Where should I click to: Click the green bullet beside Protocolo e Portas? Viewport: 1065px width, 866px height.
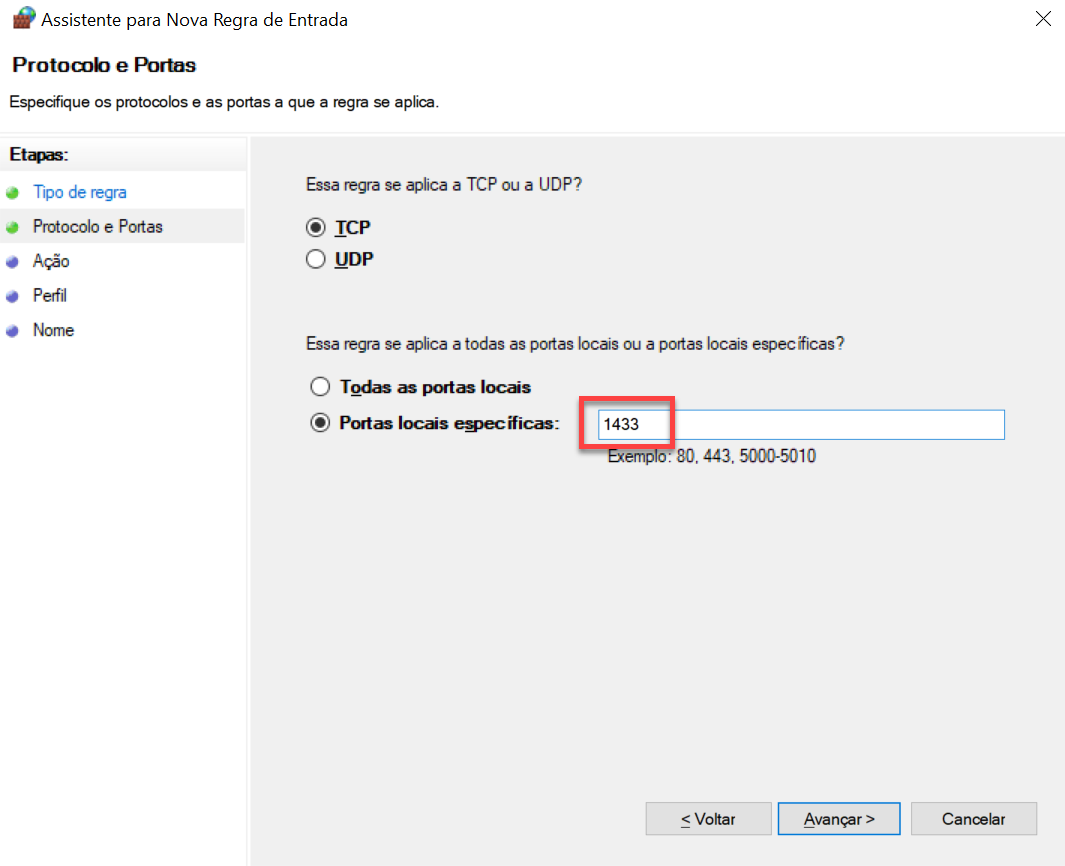pyautogui.click(x=12, y=227)
